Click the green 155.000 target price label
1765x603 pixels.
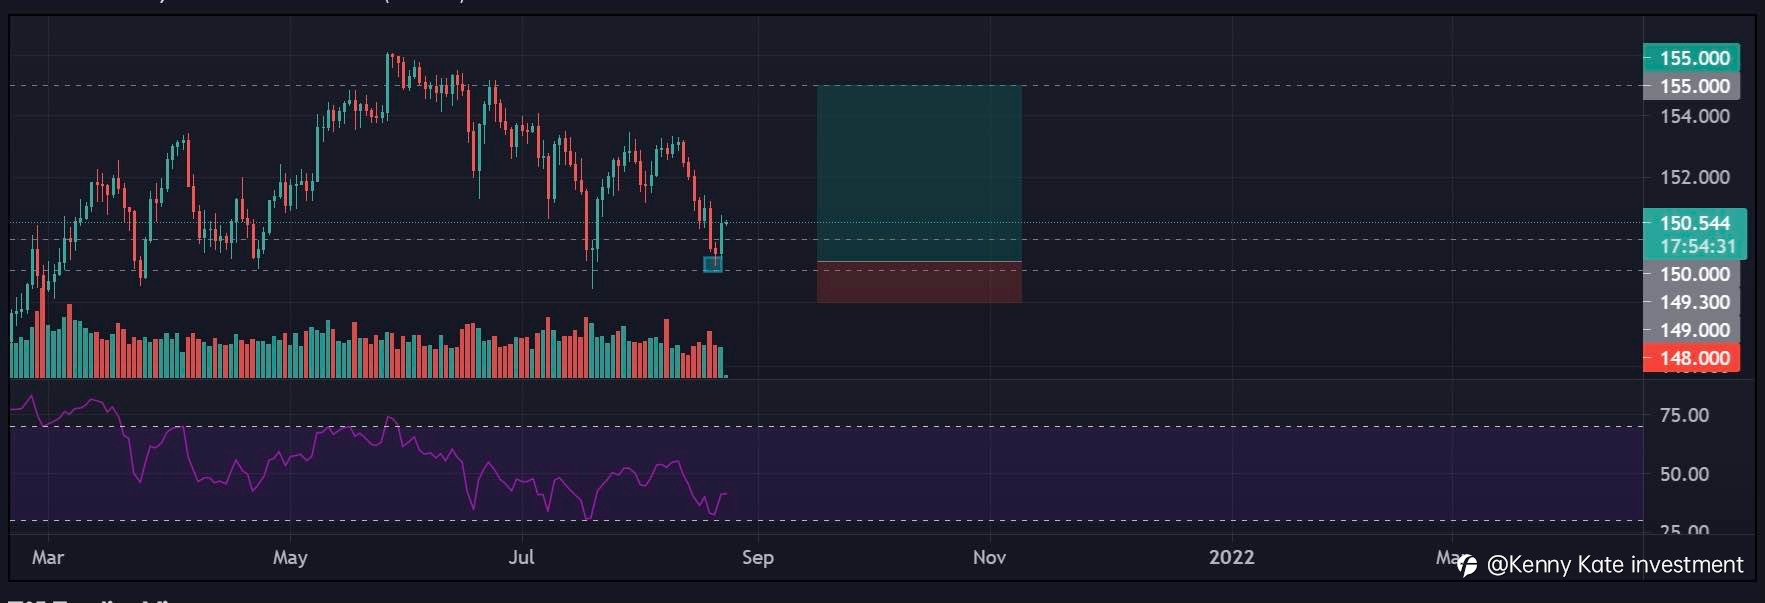[1691, 58]
